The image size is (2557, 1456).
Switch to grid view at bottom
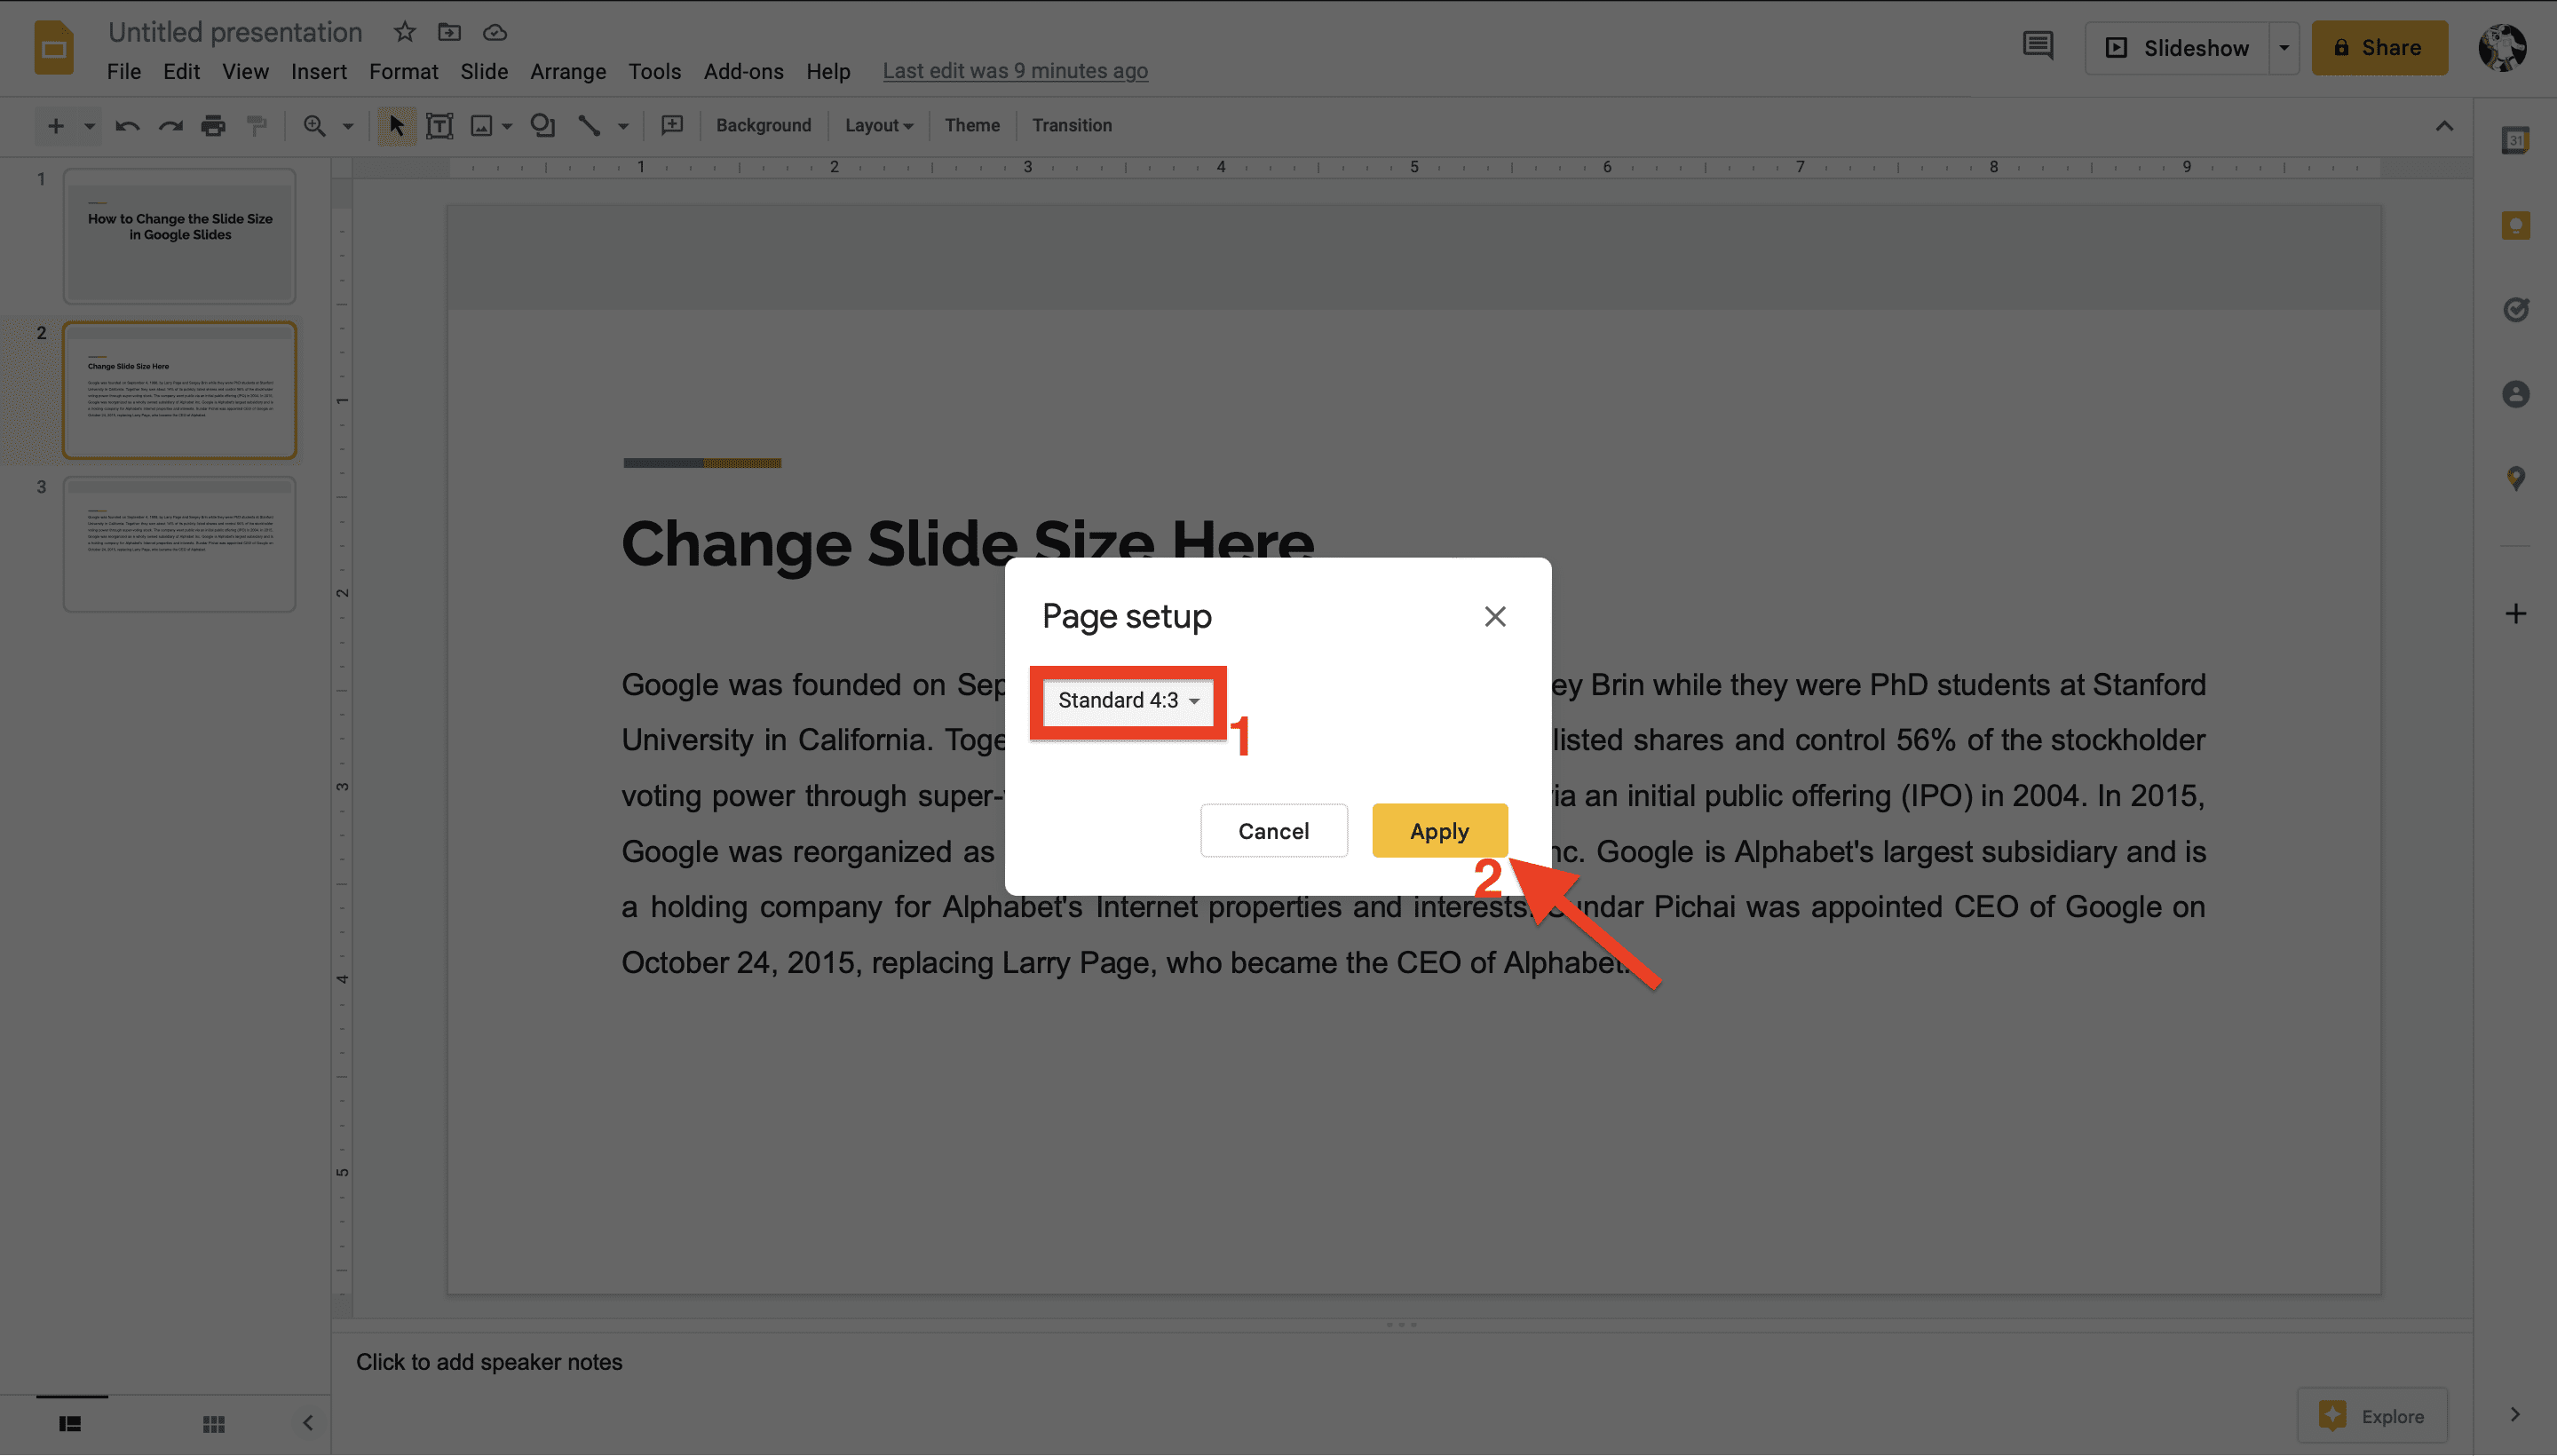pyautogui.click(x=213, y=1423)
